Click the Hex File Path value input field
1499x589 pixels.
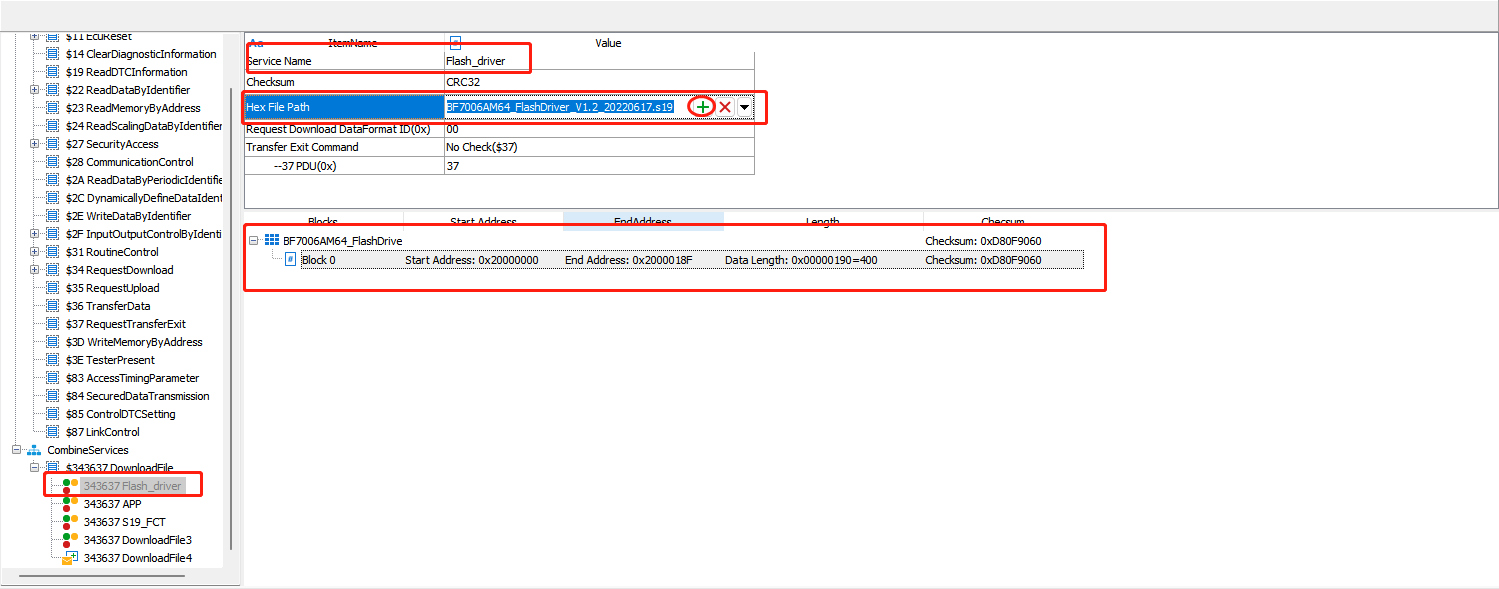560,107
